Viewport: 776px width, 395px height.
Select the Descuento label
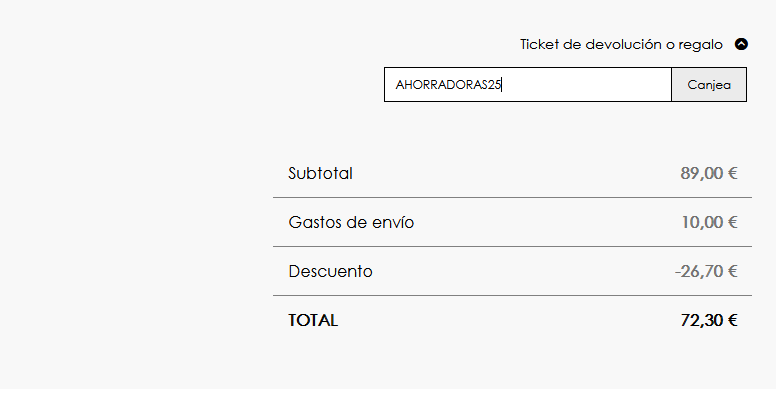(330, 271)
